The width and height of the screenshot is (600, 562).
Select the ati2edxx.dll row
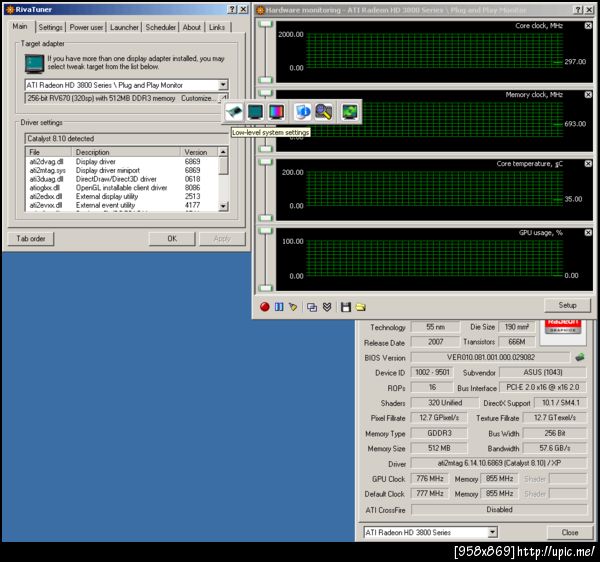[122, 196]
